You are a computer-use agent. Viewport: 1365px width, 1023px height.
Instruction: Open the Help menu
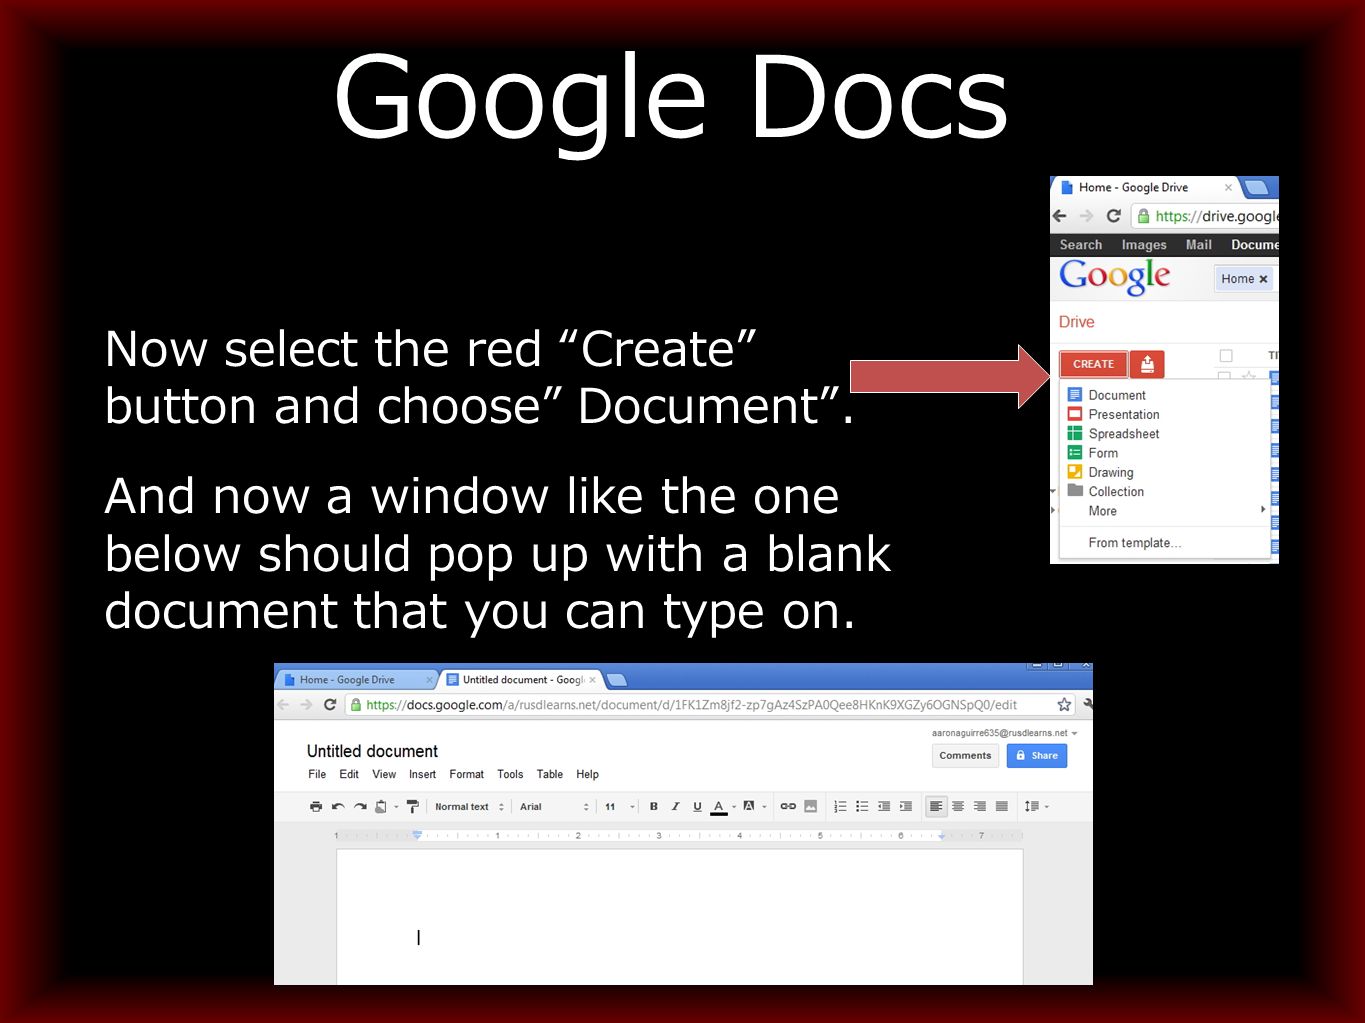click(x=587, y=774)
